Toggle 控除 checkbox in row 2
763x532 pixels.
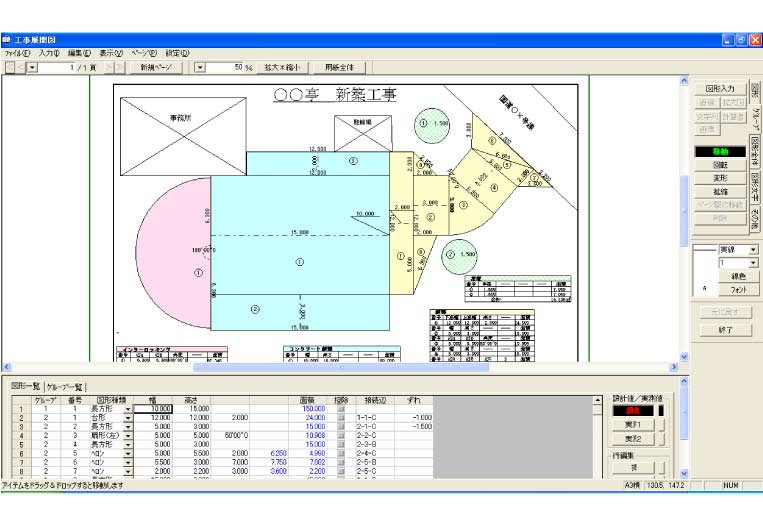[x=341, y=417]
